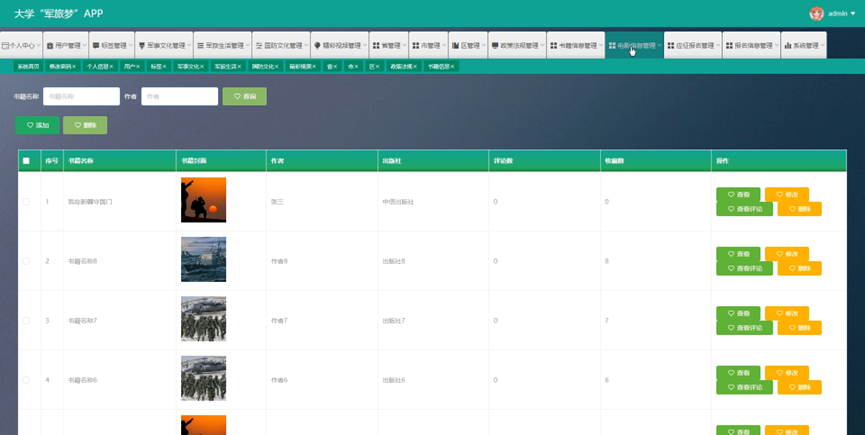Image resolution: width=865 pixels, height=435 pixels.
Task: Expand the 区管理 dropdown chevron
Action: coord(483,46)
